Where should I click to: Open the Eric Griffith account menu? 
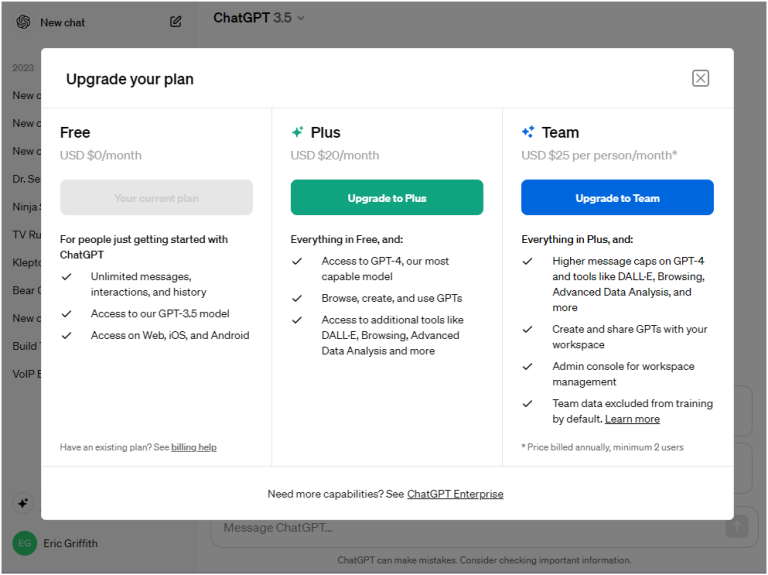(71, 543)
